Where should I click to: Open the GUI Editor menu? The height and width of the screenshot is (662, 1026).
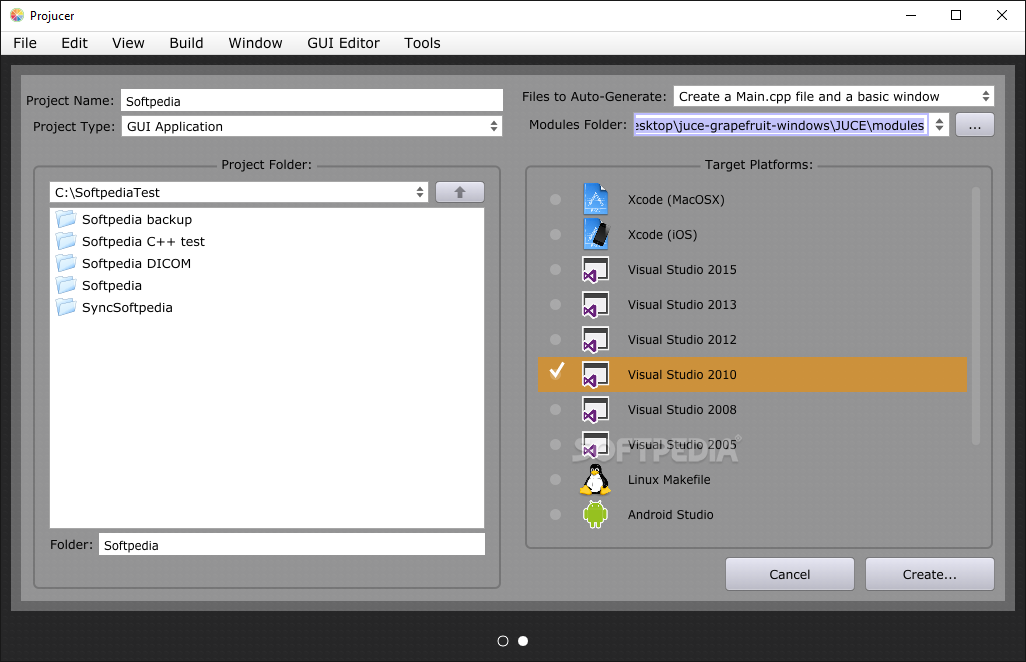click(x=344, y=43)
